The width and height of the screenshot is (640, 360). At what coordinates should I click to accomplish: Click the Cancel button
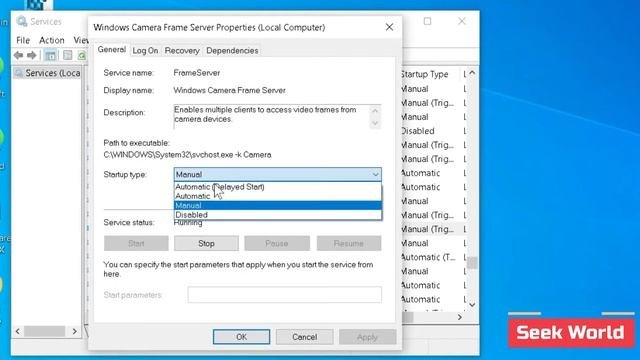coord(304,337)
